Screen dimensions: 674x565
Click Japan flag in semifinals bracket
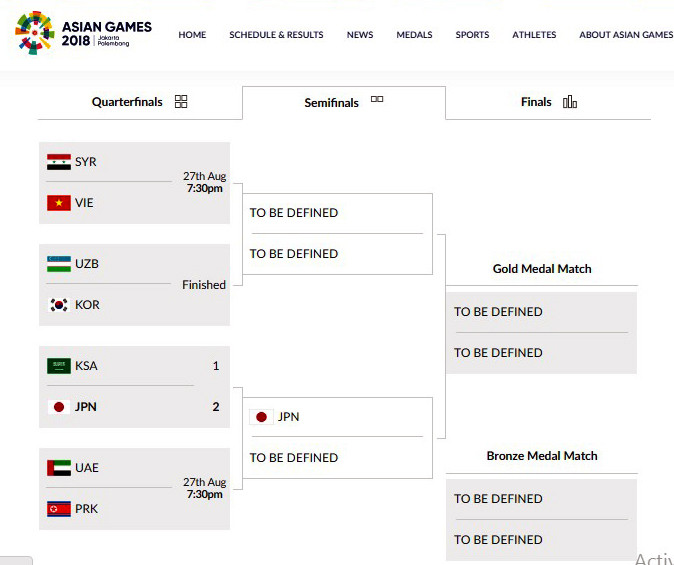click(262, 417)
